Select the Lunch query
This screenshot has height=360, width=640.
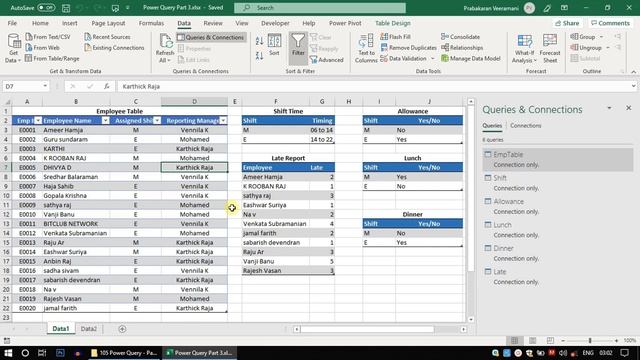pyautogui.click(x=558, y=229)
